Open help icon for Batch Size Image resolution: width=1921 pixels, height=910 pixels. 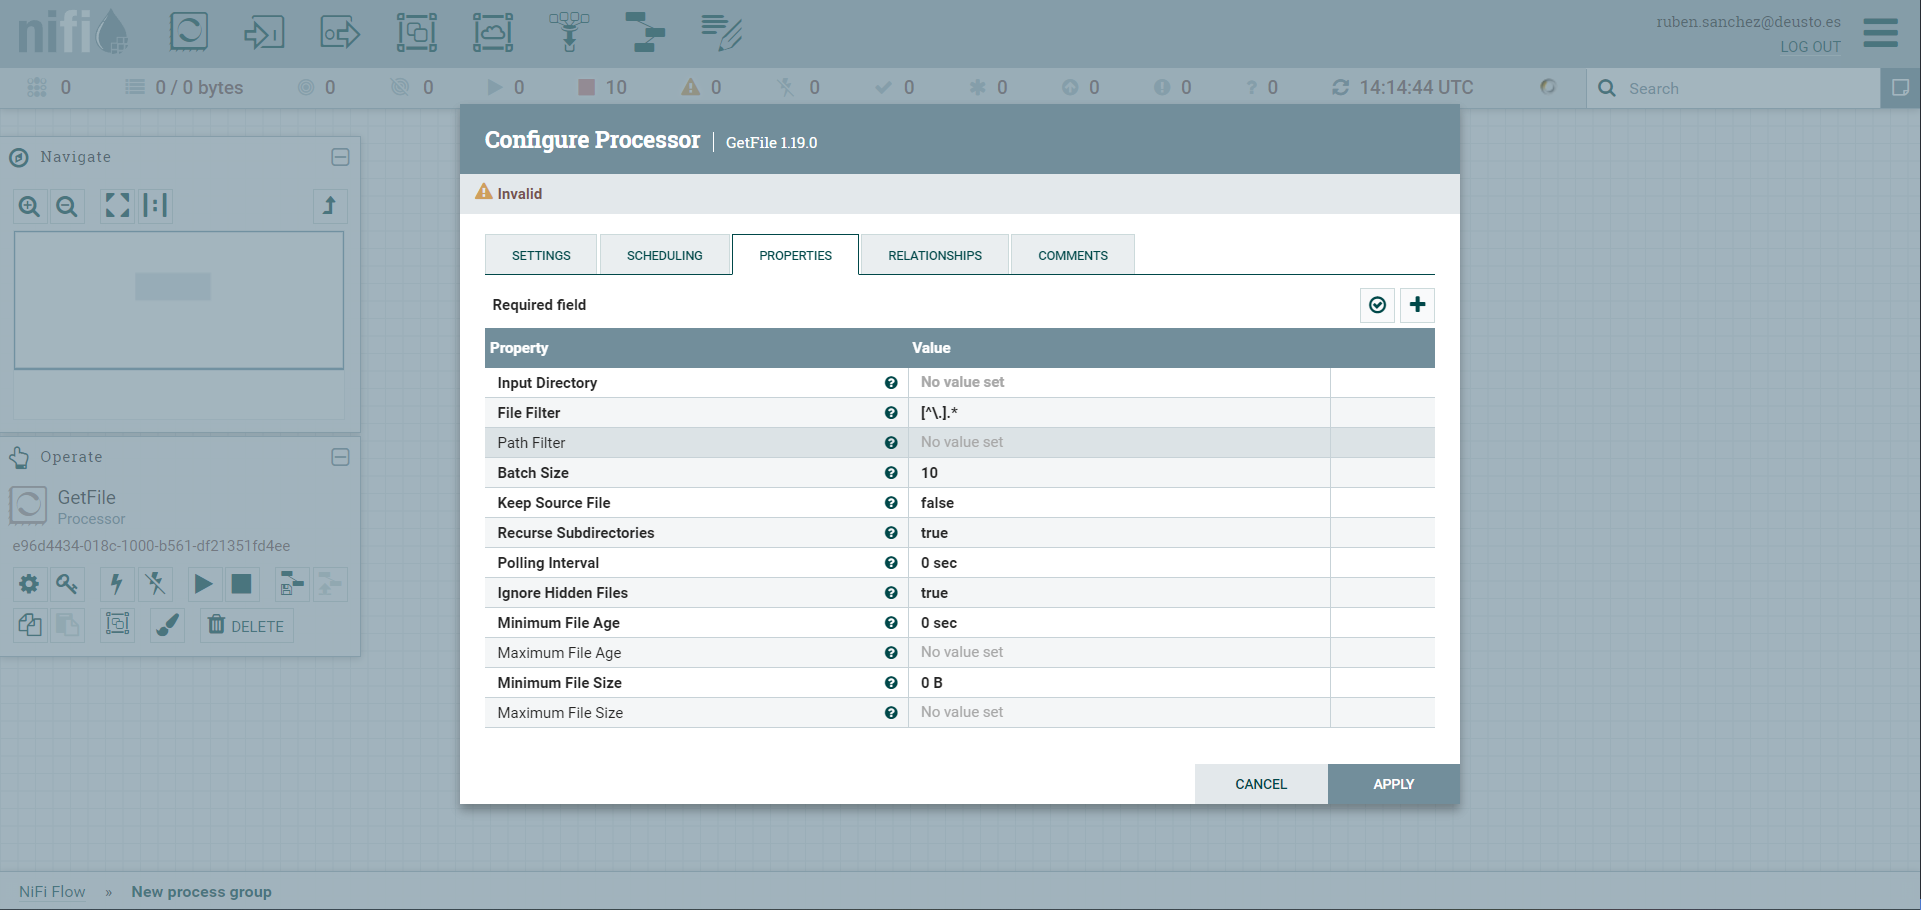(891, 473)
